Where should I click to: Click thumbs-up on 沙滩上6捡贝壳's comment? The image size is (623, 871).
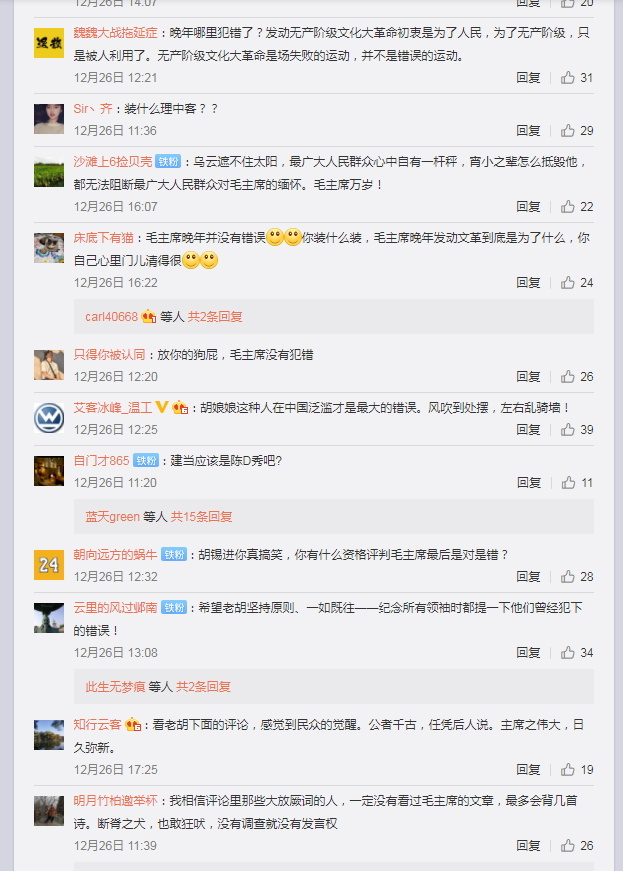point(567,207)
